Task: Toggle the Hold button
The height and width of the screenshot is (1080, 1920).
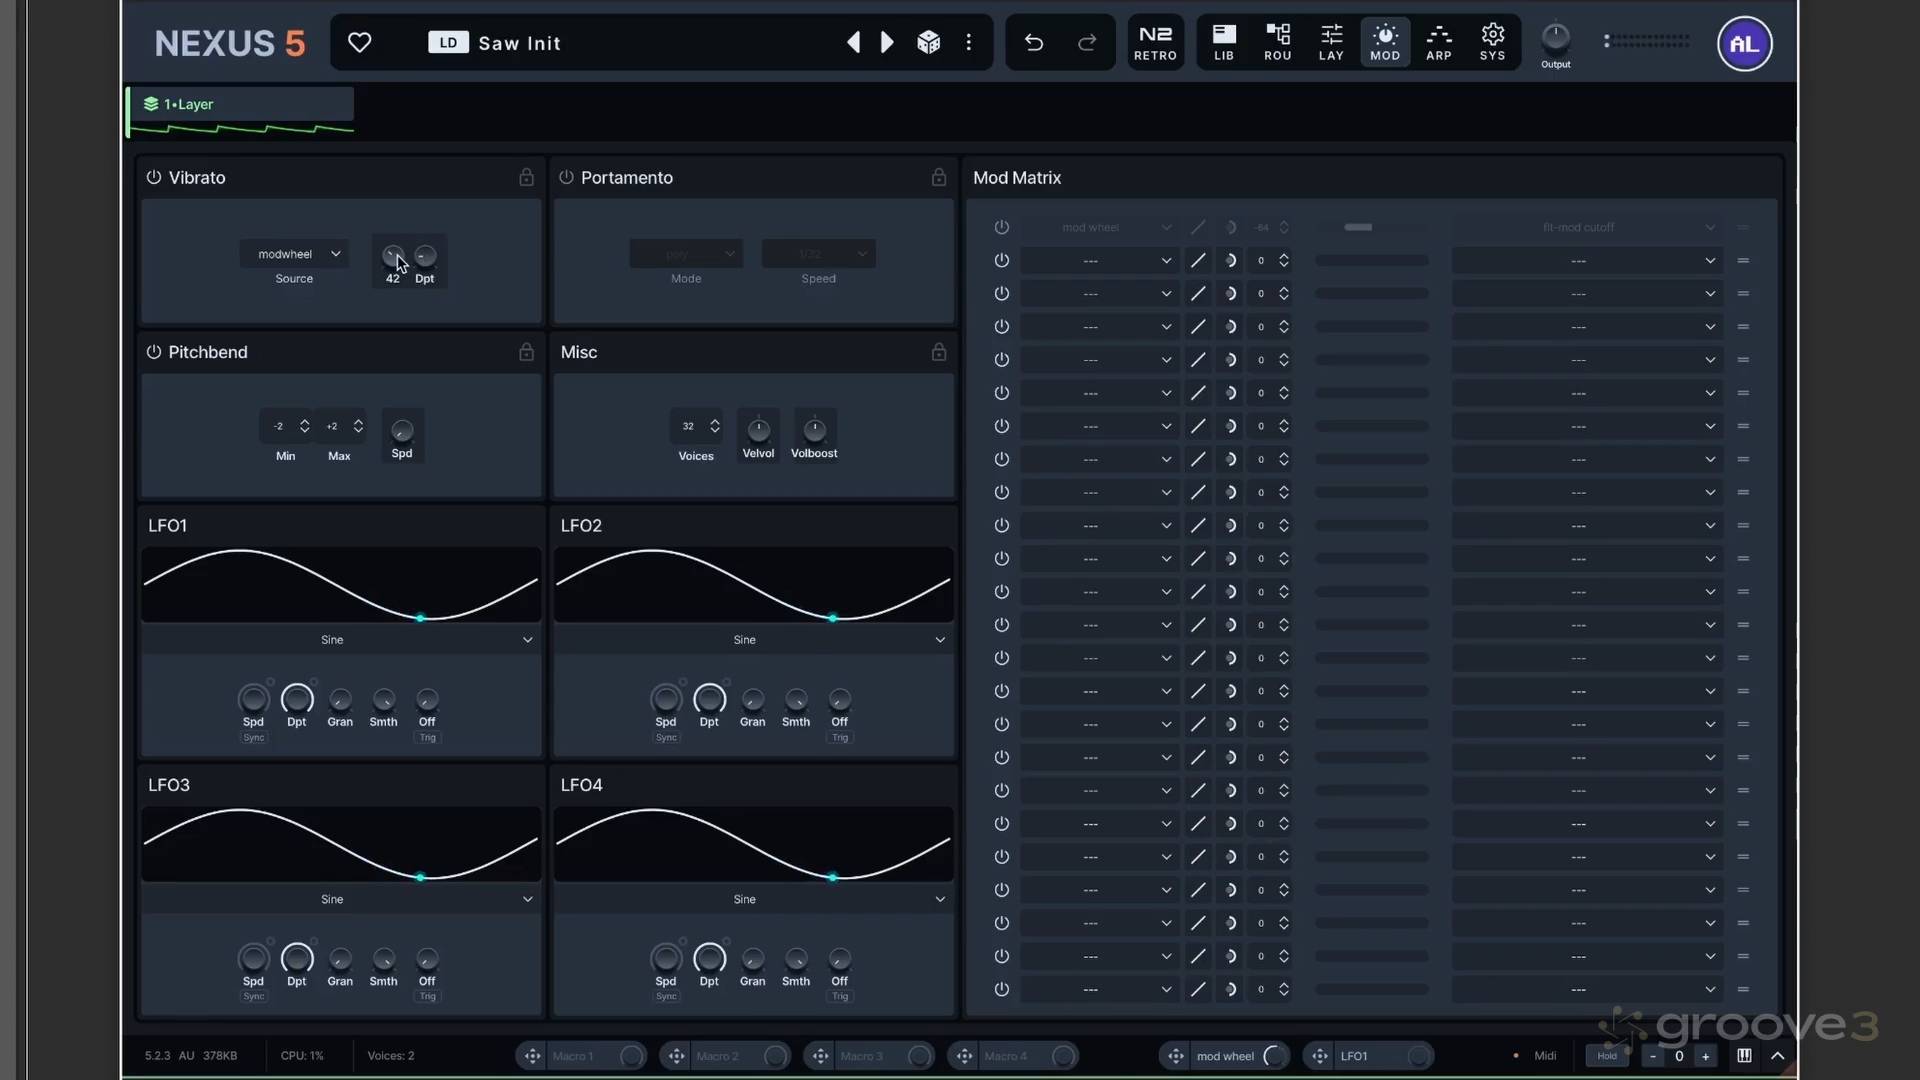Action: point(1607,1056)
